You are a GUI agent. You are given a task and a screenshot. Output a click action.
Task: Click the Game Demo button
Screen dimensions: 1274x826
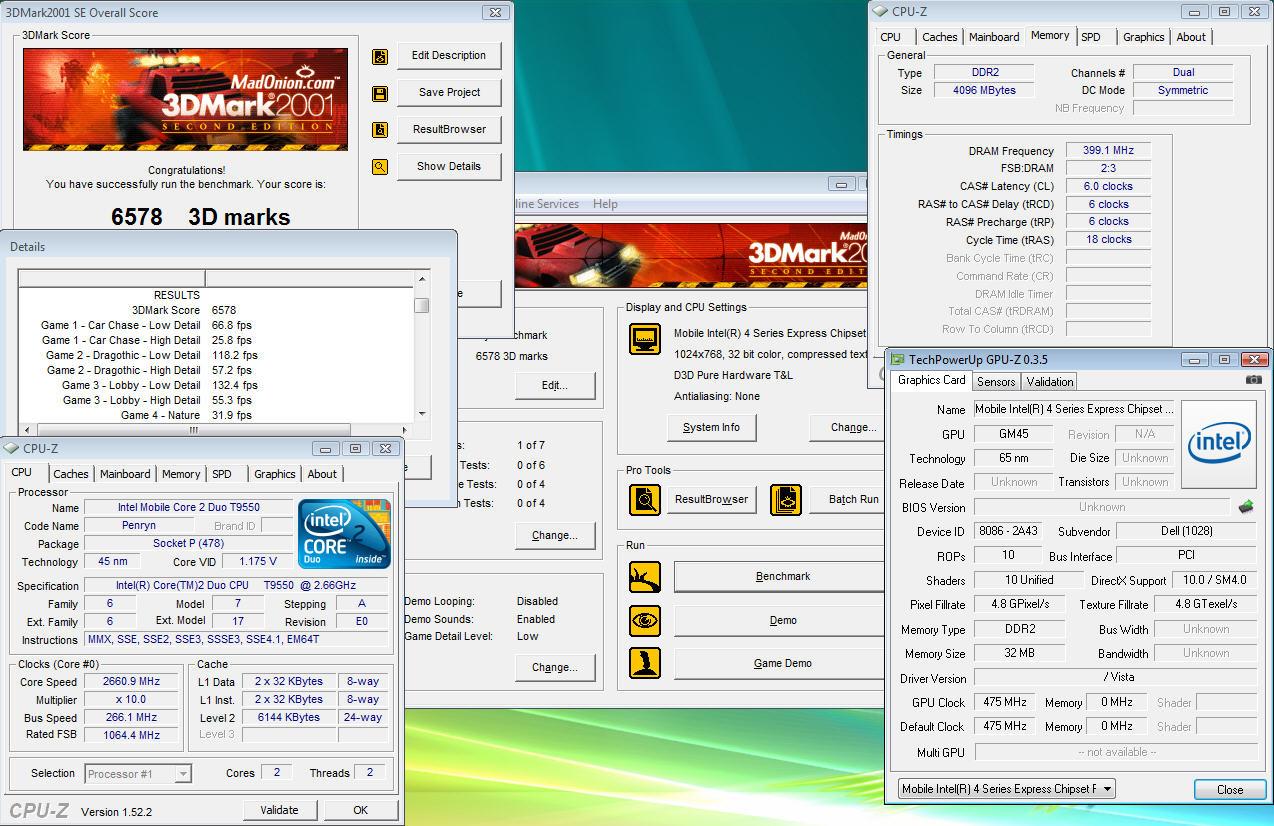point(778,664)
